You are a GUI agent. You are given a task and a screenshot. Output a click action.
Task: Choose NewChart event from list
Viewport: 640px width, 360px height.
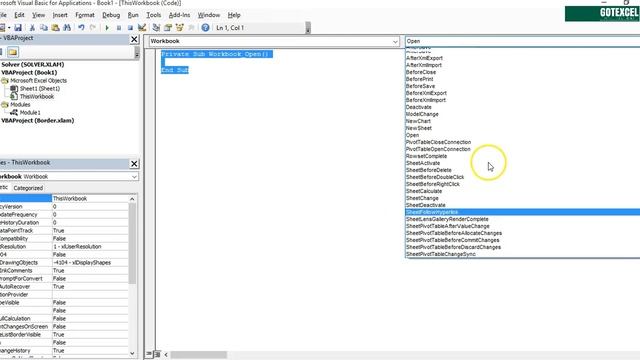[418, 121]
